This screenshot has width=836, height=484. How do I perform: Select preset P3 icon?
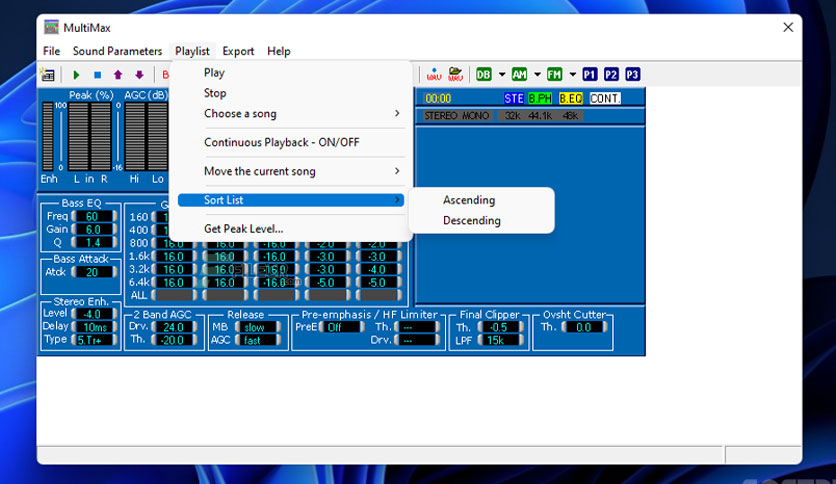click(632, 75)
